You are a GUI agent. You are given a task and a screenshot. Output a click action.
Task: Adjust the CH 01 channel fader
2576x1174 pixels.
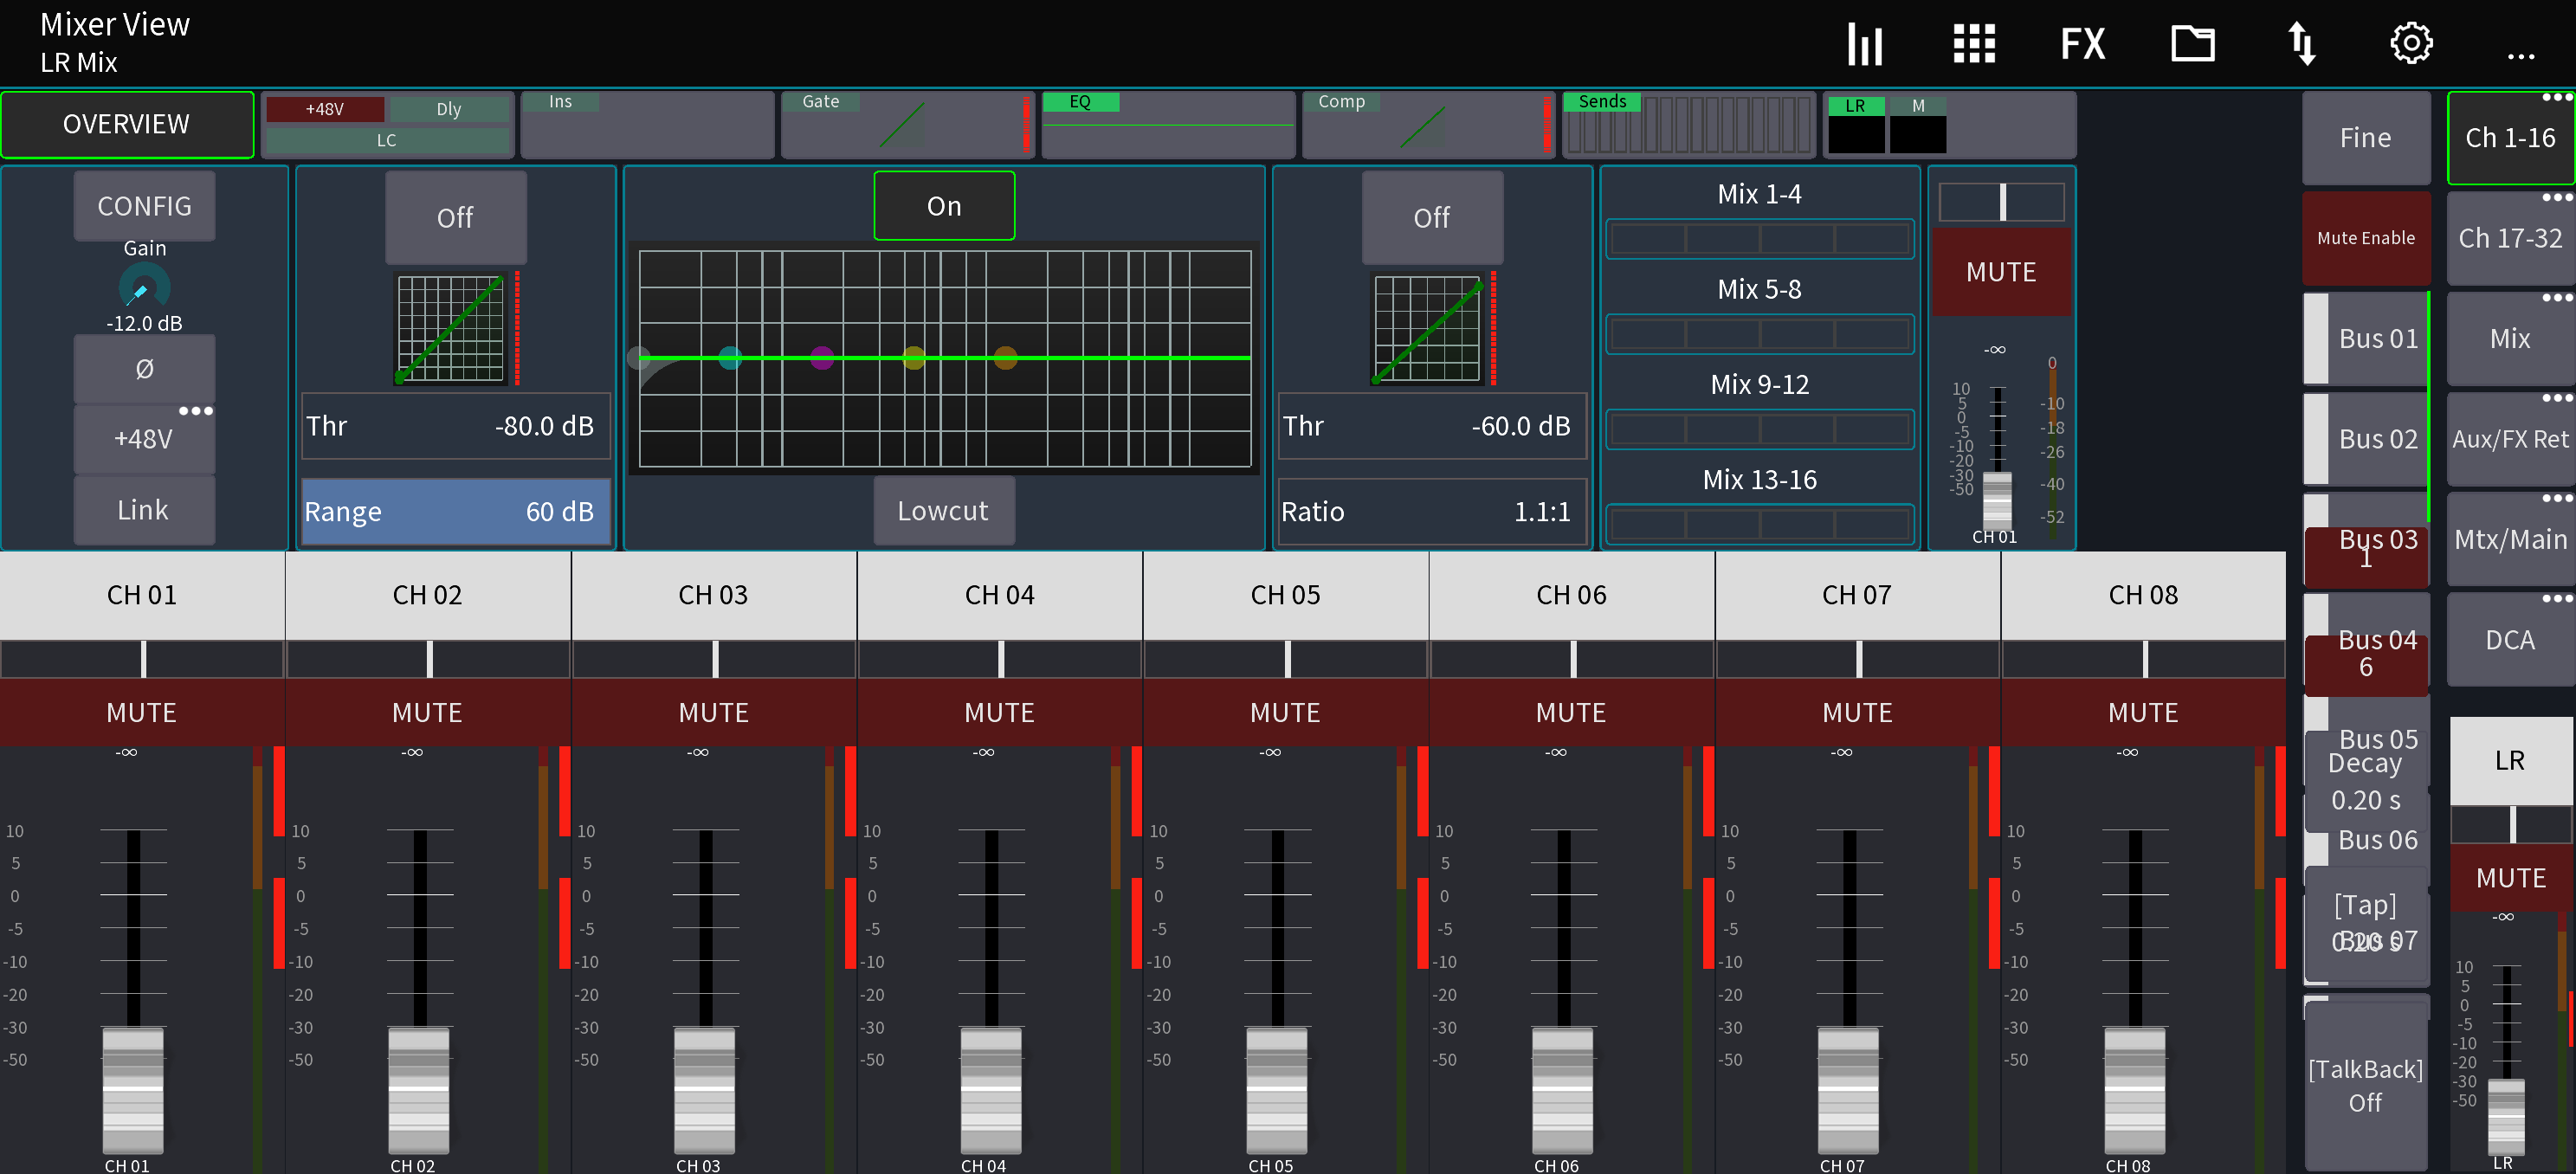point(132,1090)
